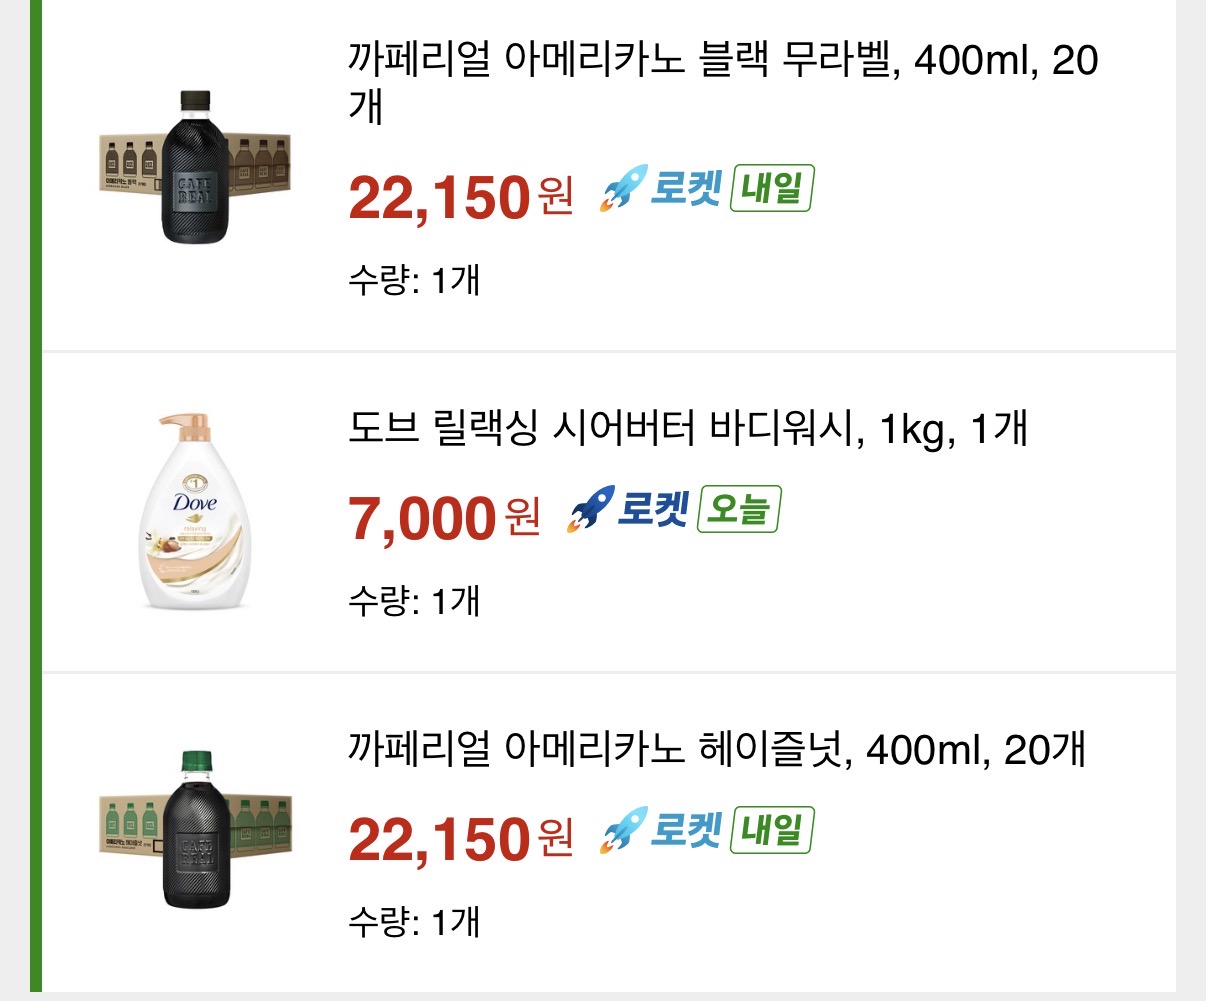This screenshot has height=1001, width=1206.
Task: Click the 7,000원 price
Action: tap(443, 518)
